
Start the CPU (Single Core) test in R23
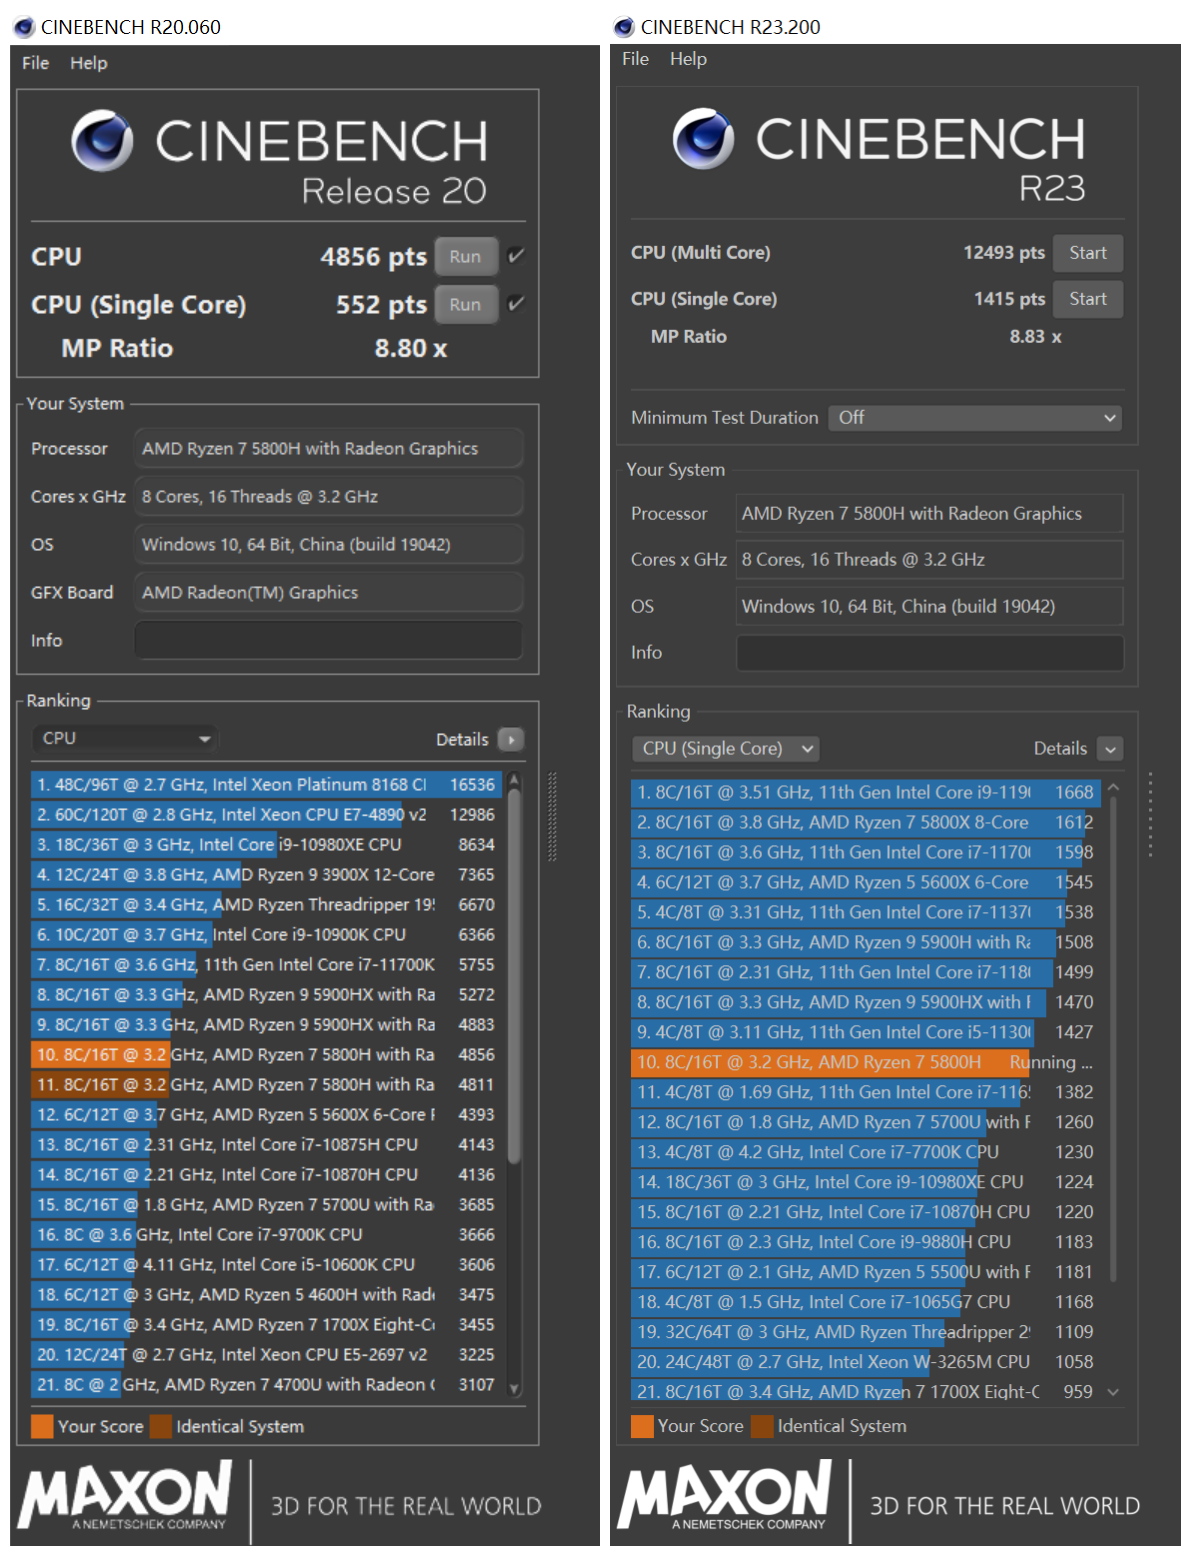point(1088,299)
